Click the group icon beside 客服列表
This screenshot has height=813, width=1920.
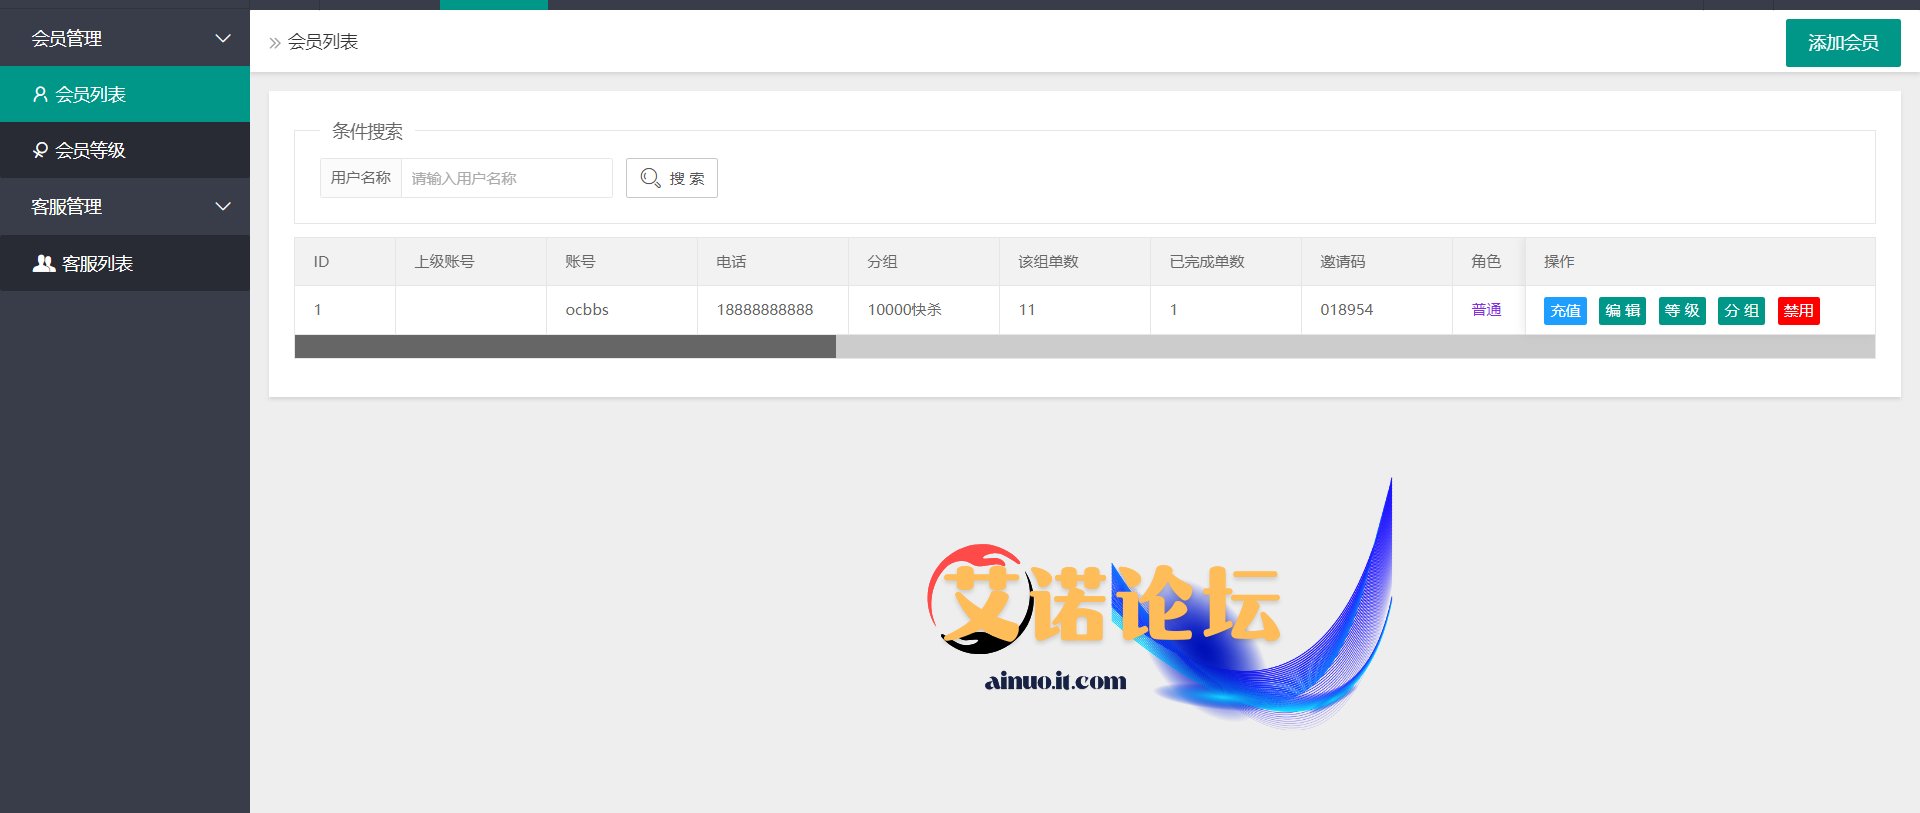coord(44,263)
